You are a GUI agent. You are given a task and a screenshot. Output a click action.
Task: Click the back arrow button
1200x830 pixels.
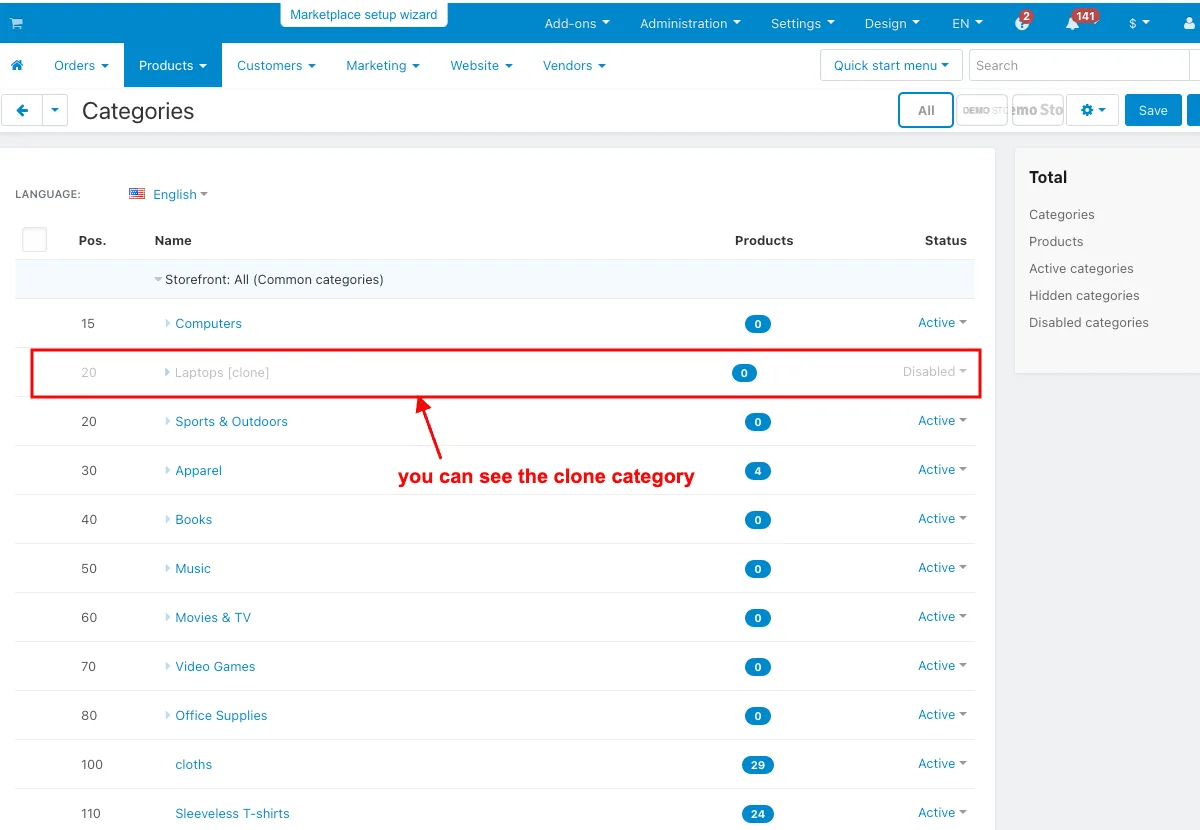[x=22, y=111]
